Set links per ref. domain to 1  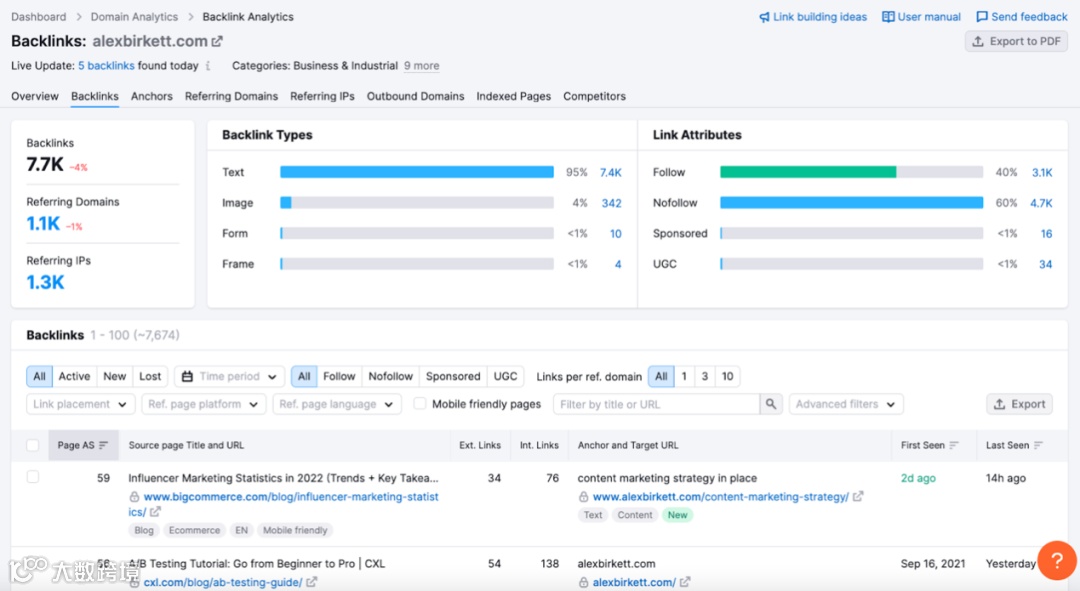point(684,377)
